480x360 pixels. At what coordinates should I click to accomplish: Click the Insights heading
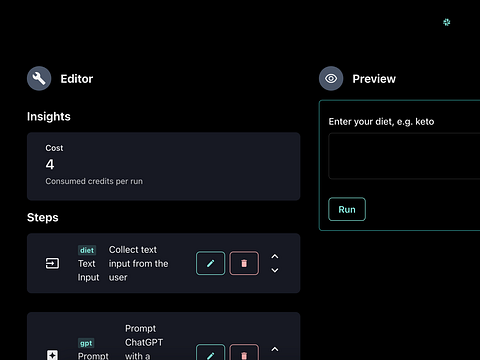pos(49,117)
